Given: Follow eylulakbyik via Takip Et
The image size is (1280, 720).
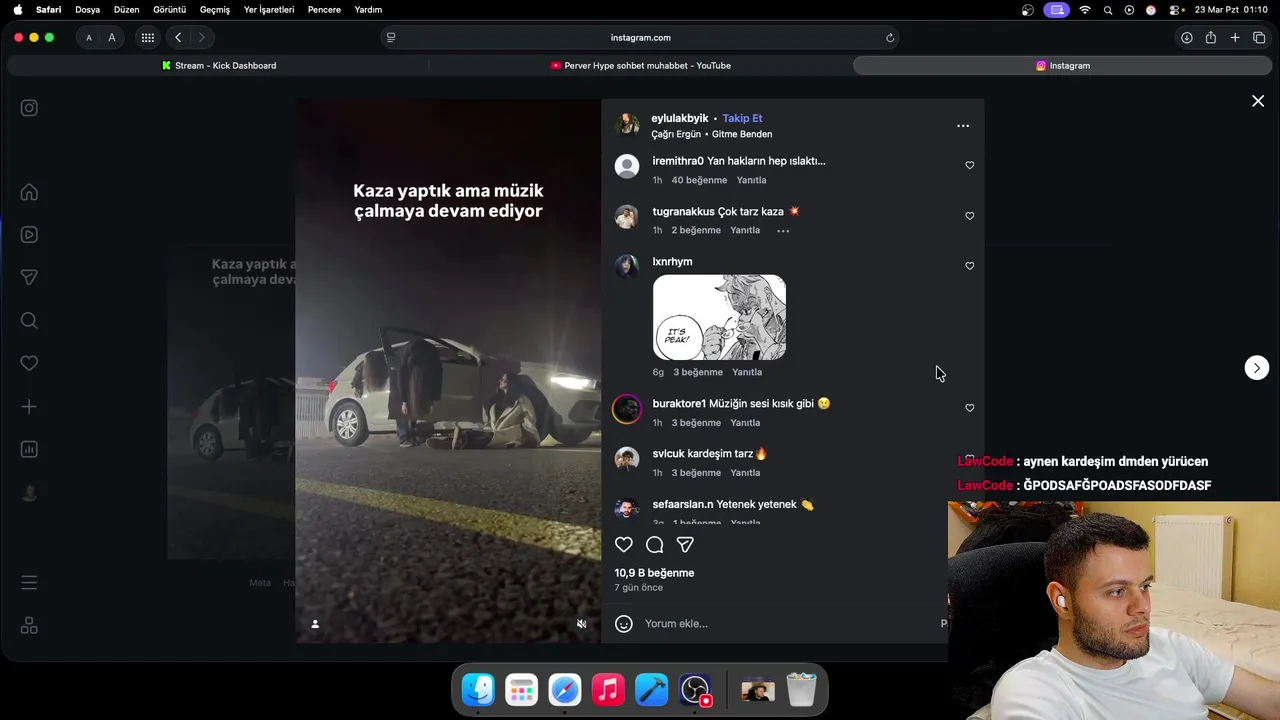Looking at the screenshot, I should pos(743,118).
